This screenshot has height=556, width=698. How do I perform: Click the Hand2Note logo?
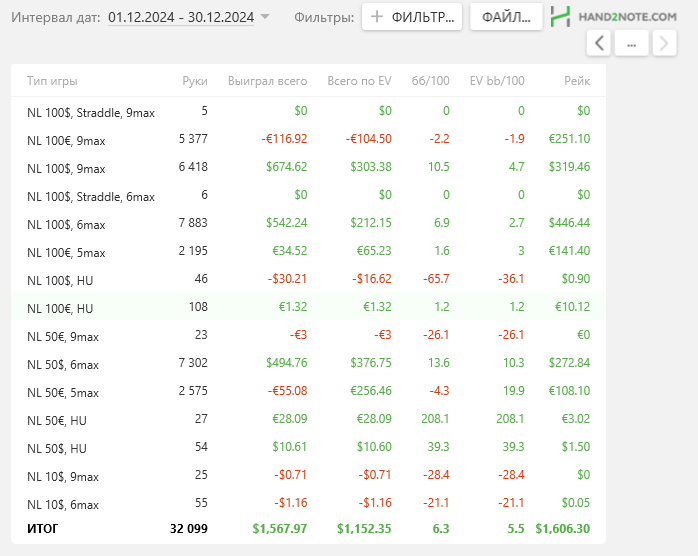coord(613,17)
